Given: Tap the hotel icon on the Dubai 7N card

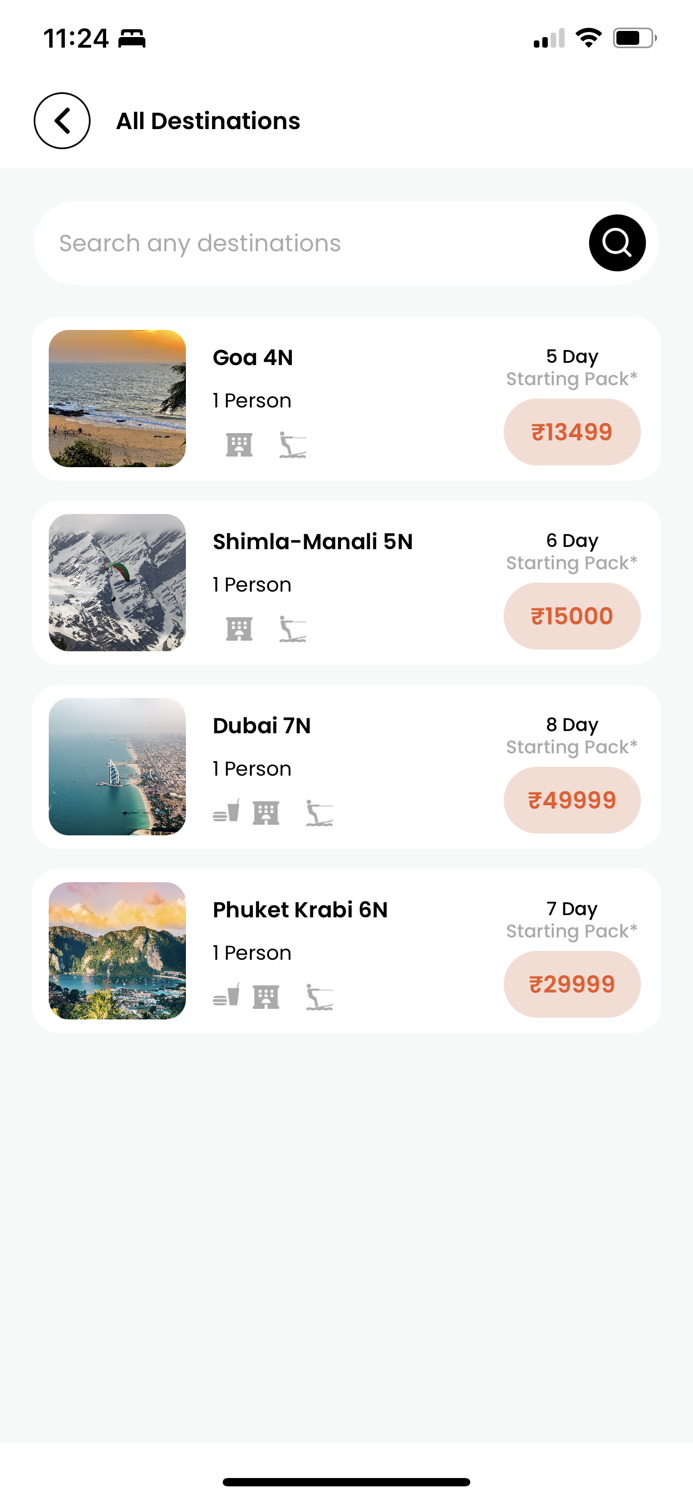Looking at the screenshot, I should pyautogui.click(x=266, y=812).
